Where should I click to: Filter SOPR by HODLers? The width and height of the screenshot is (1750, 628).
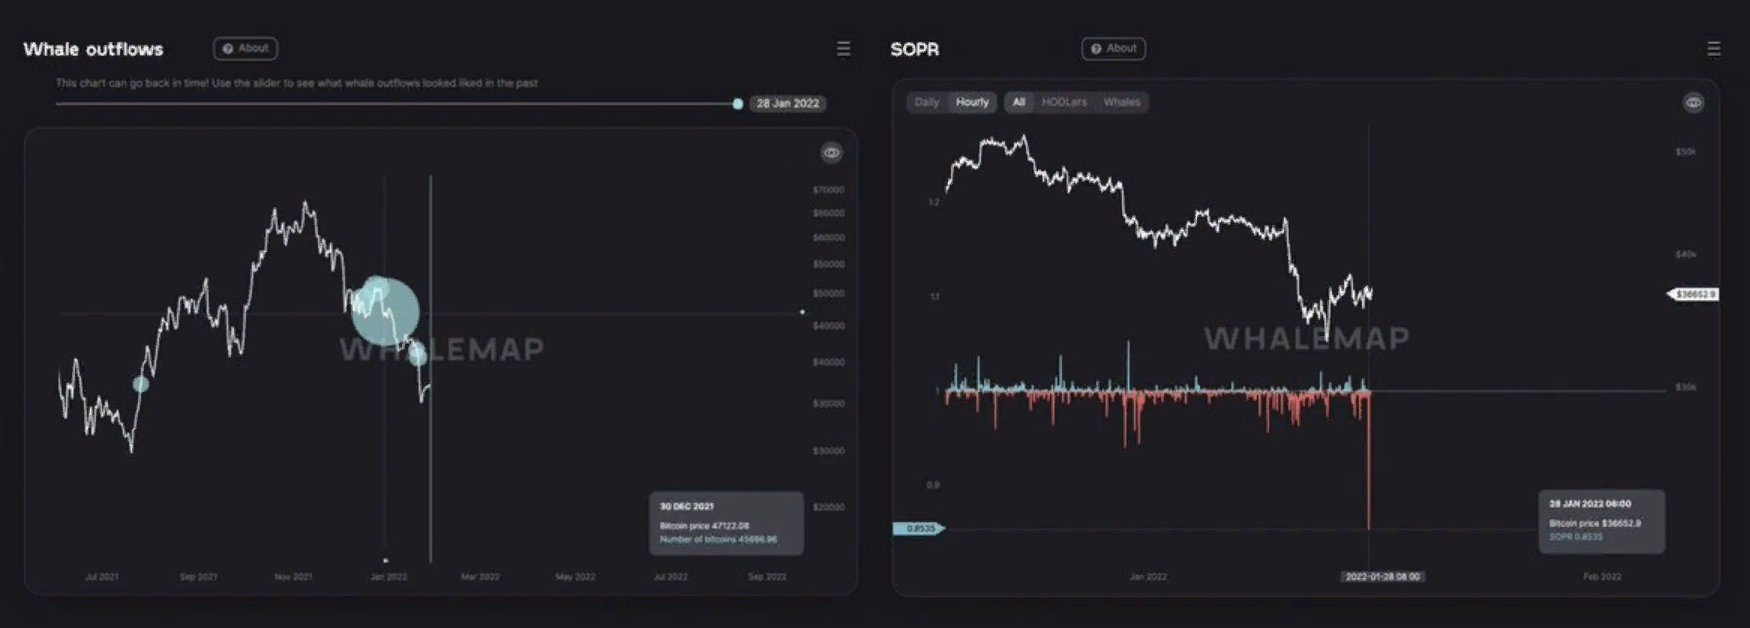coord(1064,102)
